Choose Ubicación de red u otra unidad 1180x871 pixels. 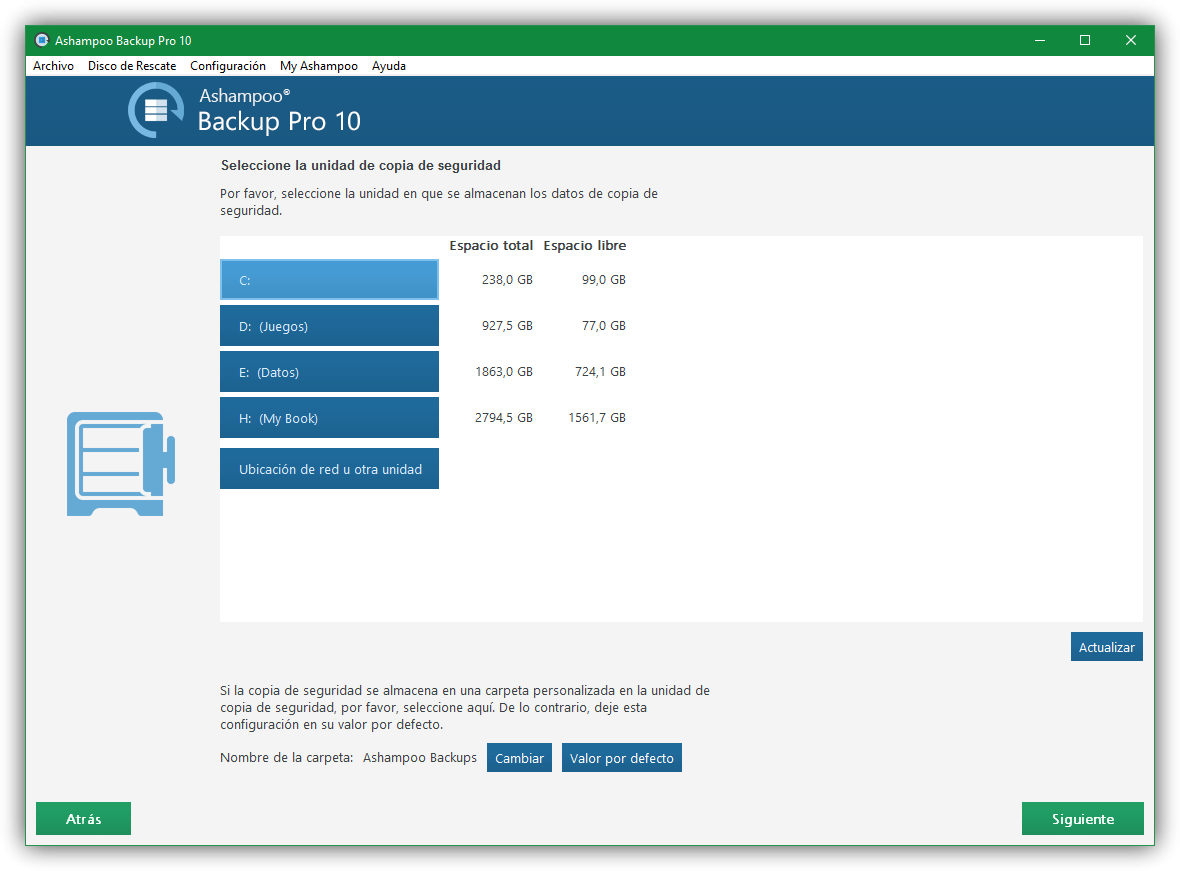click(329, 469)
